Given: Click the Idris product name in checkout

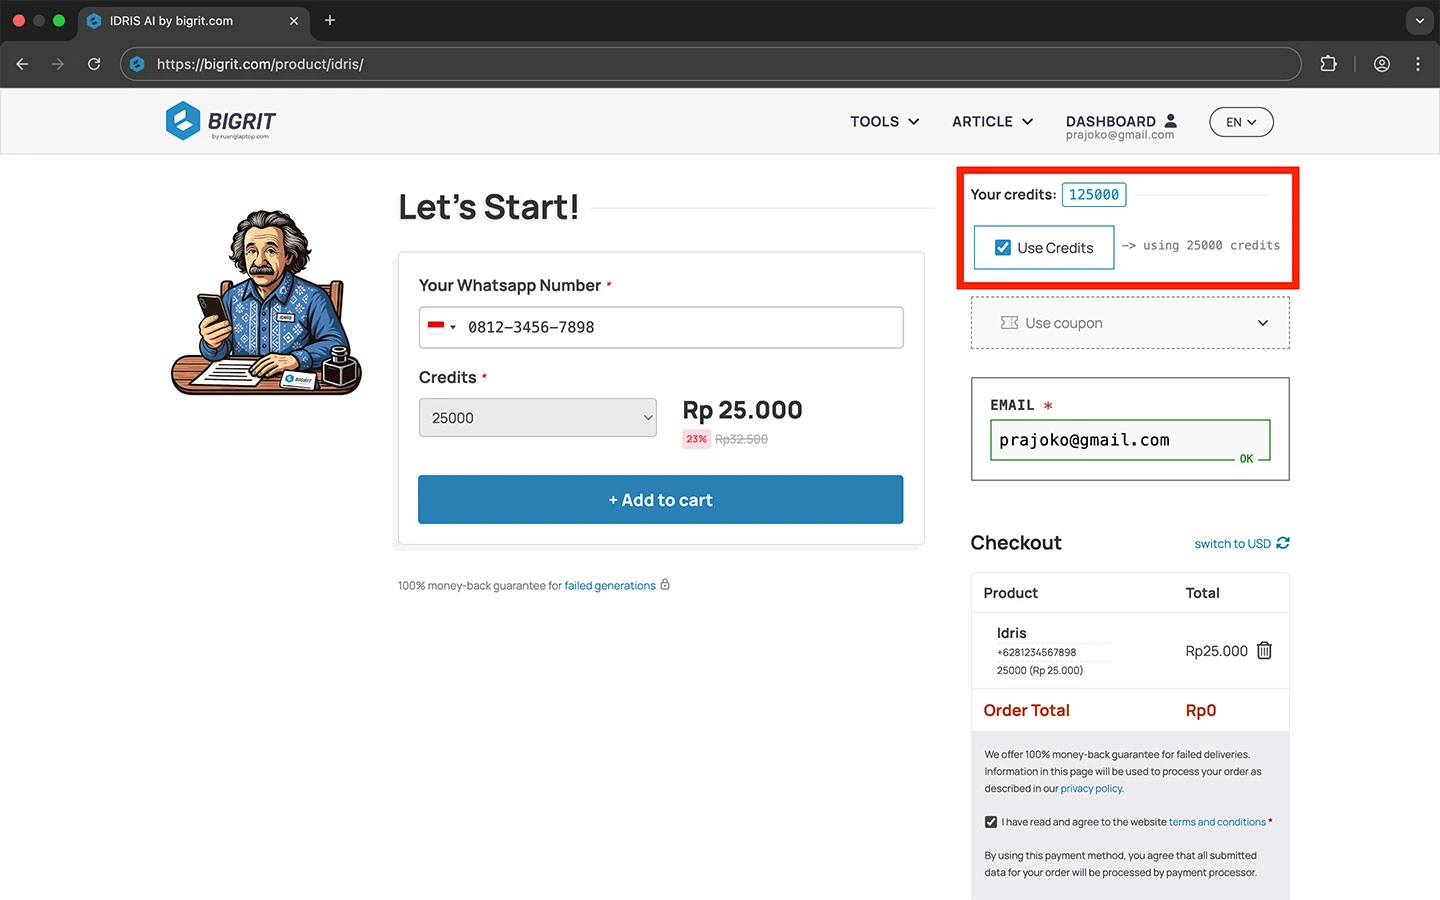Looking at the screenshot, I should point(1011,633).
